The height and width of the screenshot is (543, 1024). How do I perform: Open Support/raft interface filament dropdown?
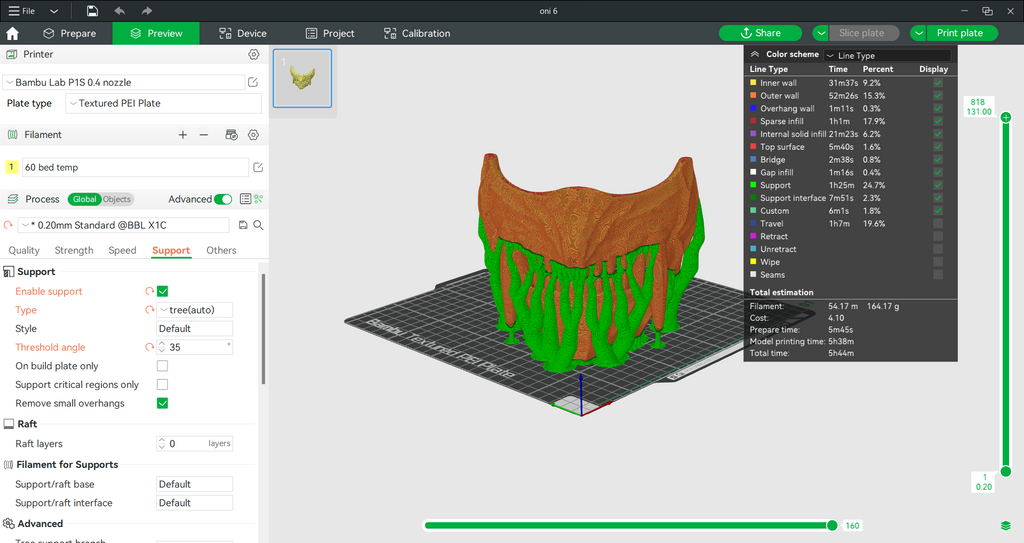point(195,502)
